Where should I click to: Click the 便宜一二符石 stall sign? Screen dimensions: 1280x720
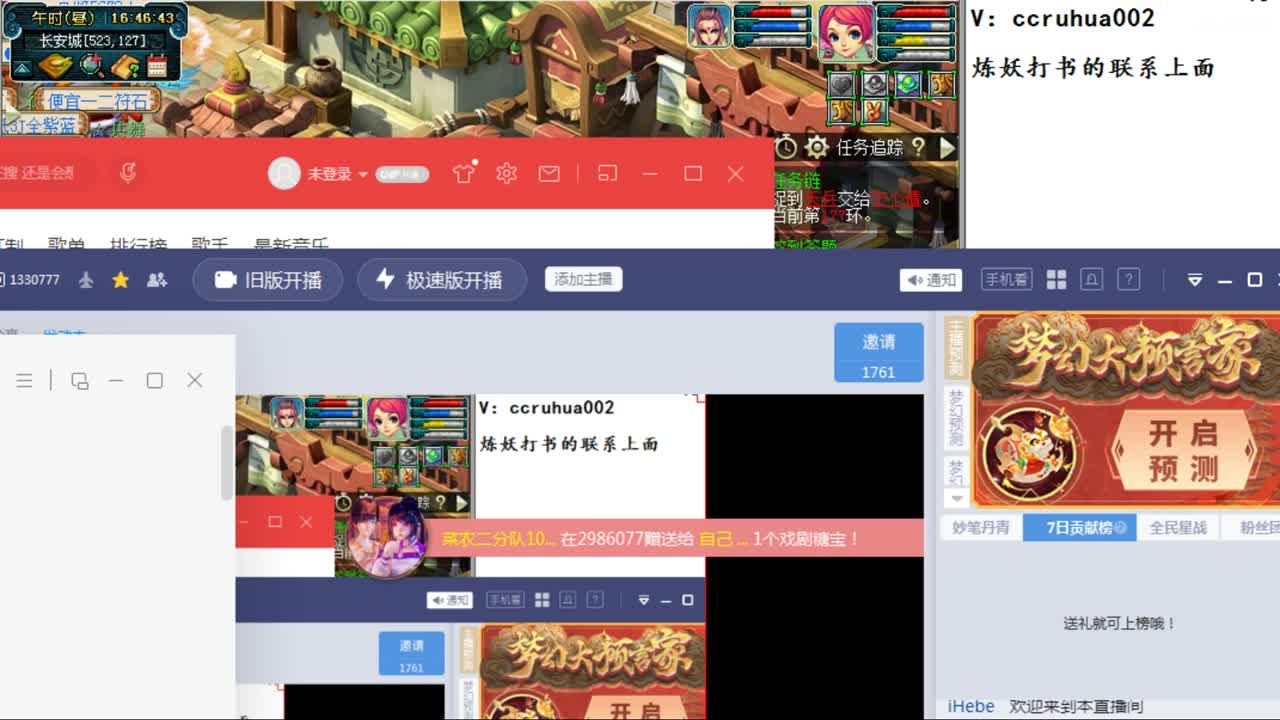click(x=97, y=101)
